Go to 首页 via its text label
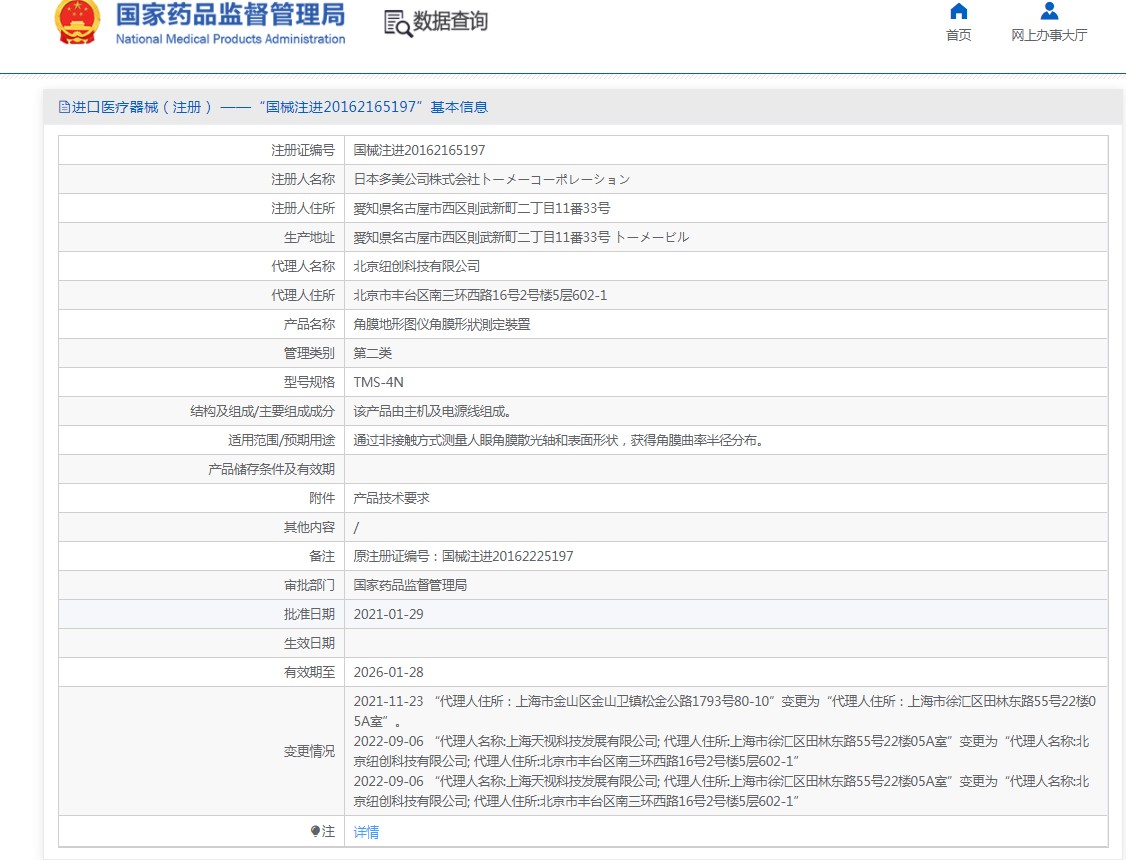Viewport: 1126px width, 860px height. tap(958, 35)
